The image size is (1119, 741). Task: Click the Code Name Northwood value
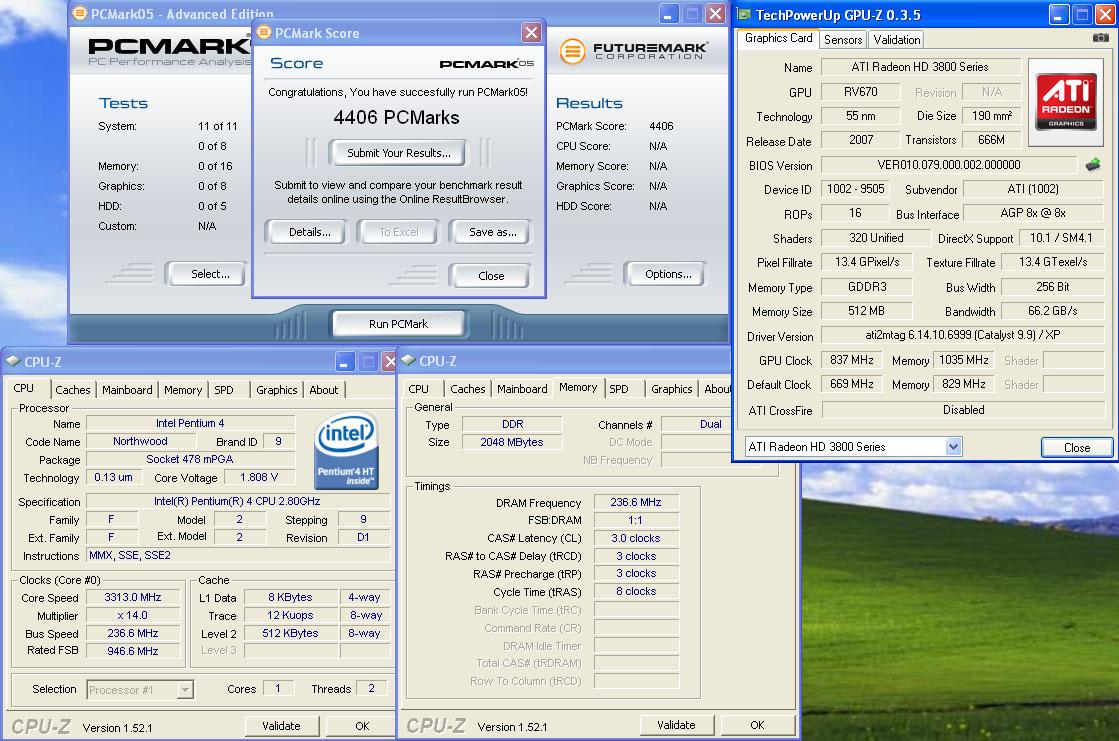pyautogui.click(x=140, y=441)
